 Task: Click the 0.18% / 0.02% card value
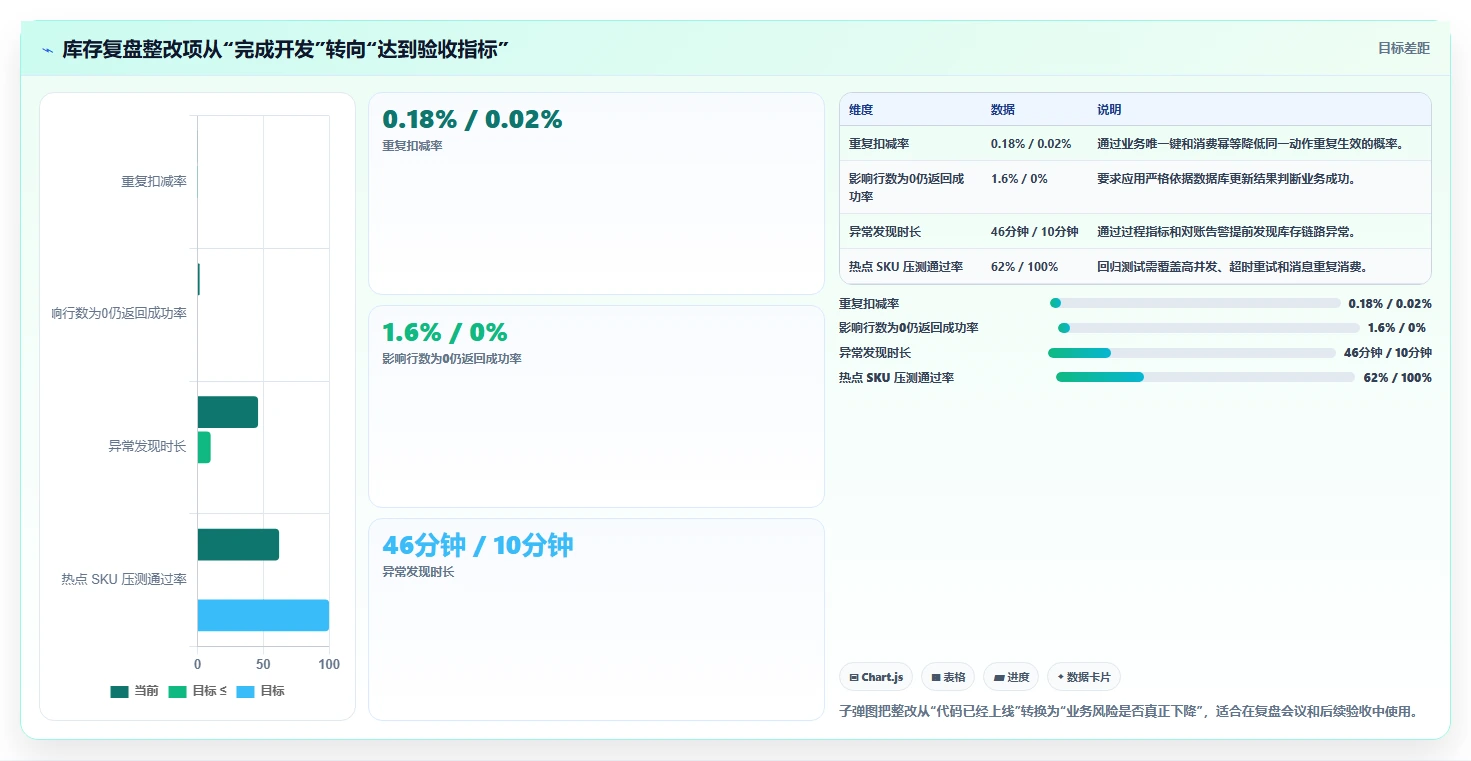(x=472, y=119)
